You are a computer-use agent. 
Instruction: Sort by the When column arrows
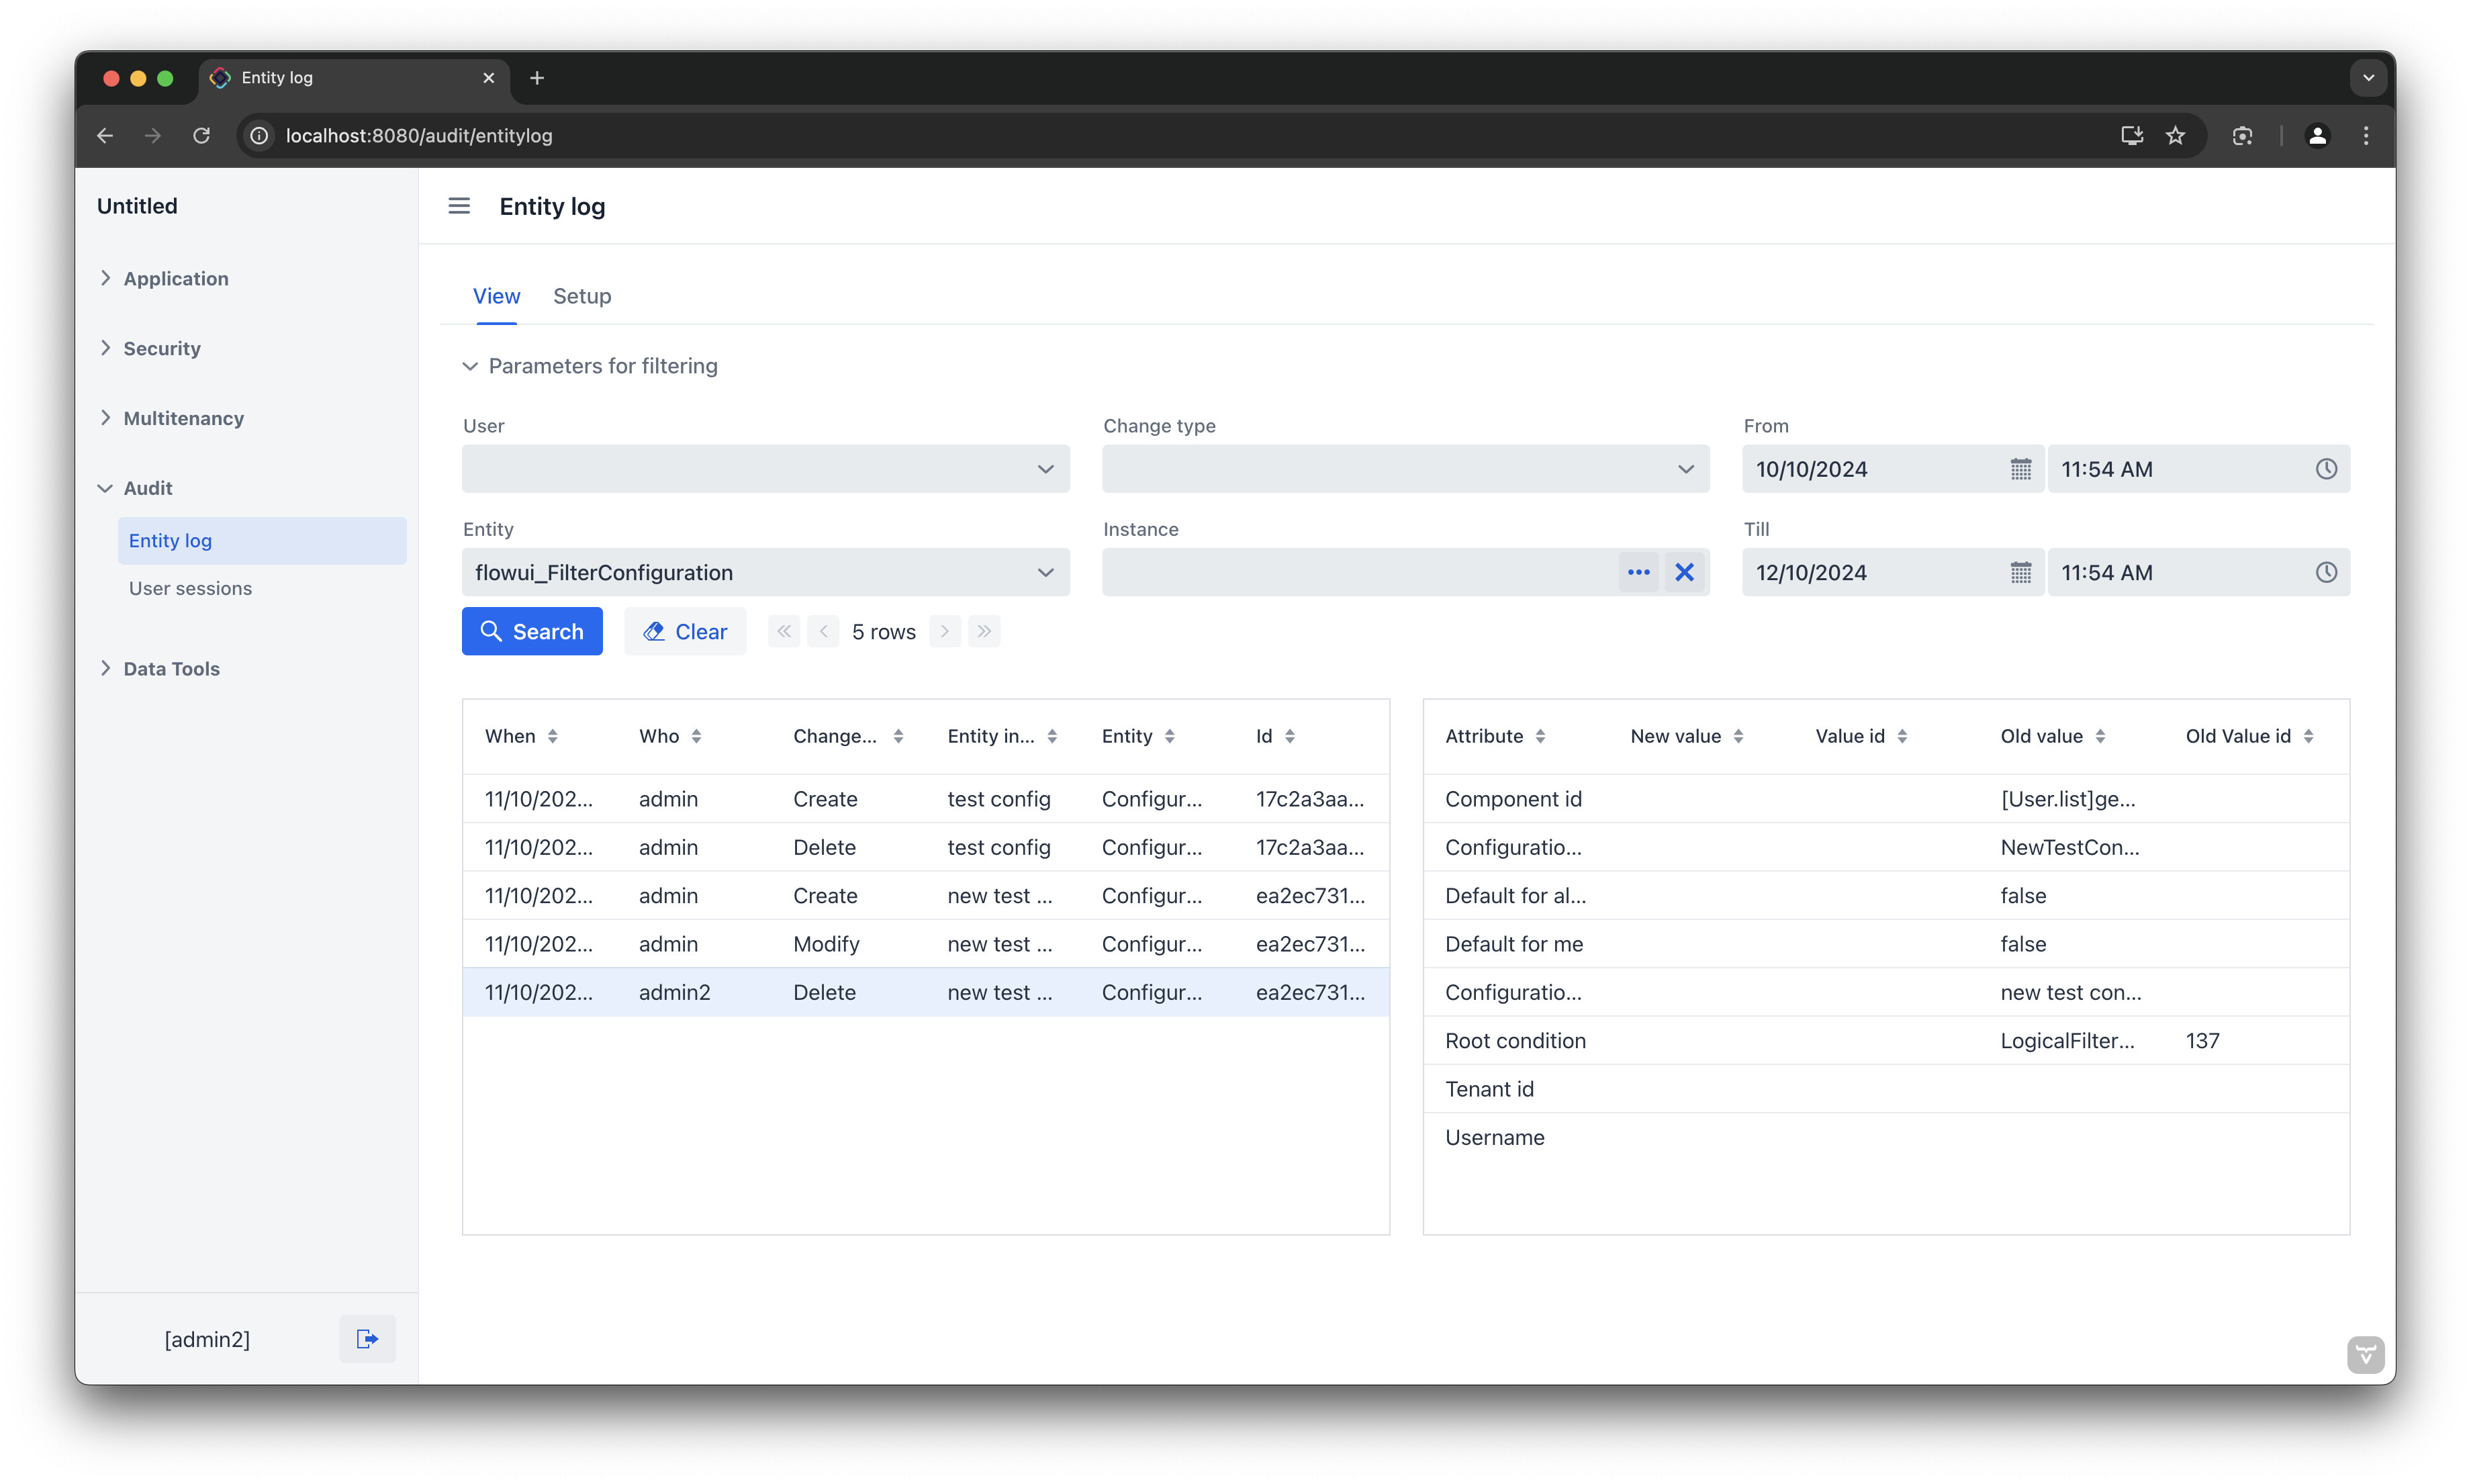click(x=552, y=736)
